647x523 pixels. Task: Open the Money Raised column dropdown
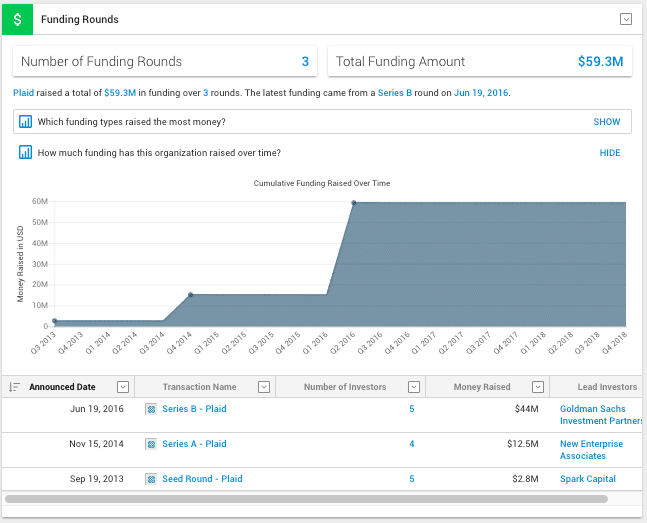538,387
